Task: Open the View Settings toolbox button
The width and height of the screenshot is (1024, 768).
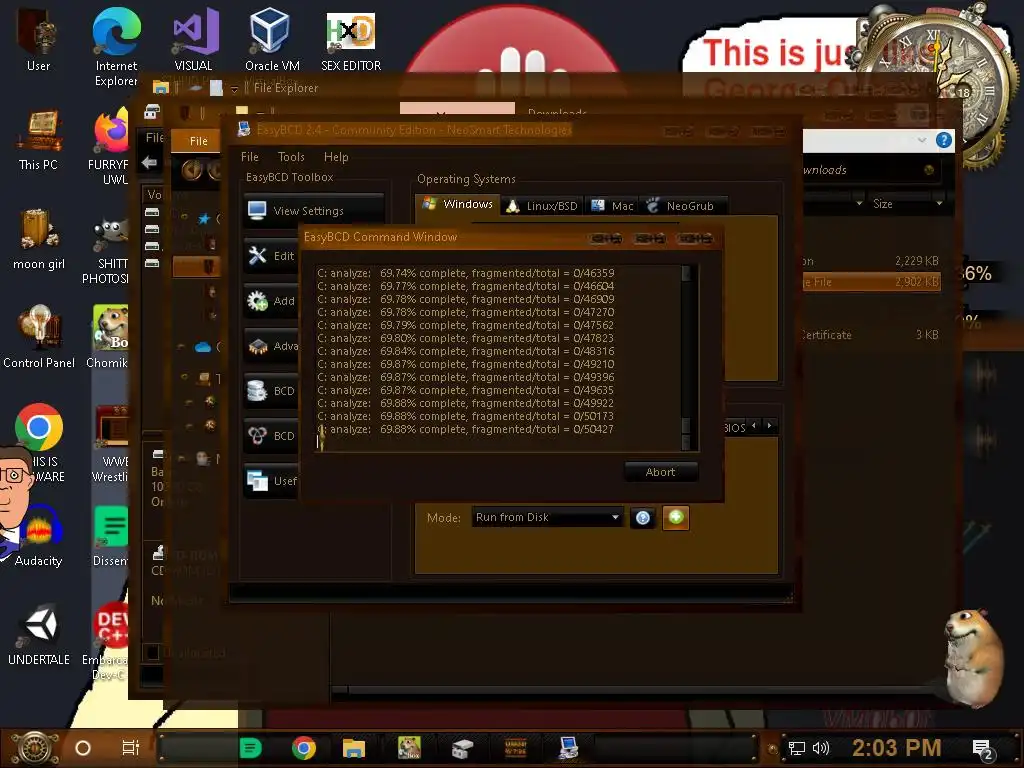Action: tap(313, 211)
